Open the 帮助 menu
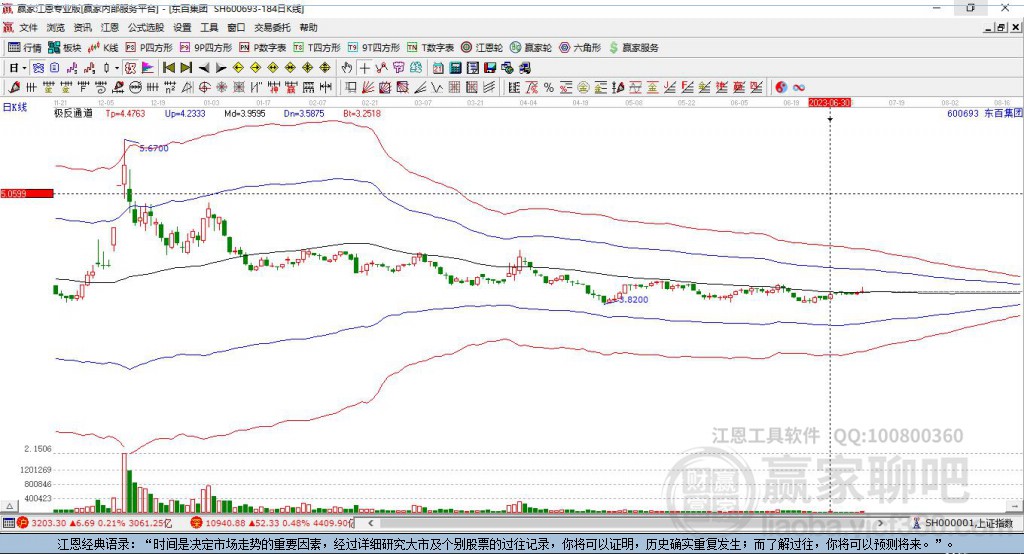 [308, 27]
